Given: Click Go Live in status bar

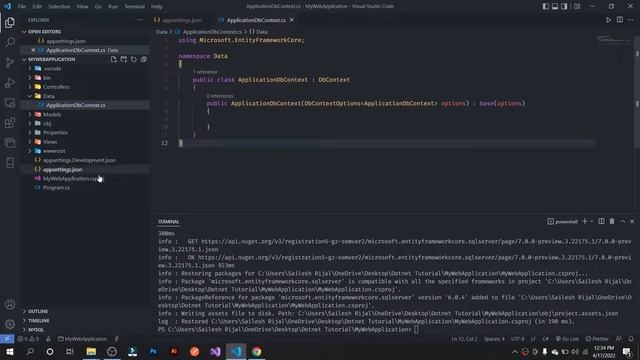Looking at the screenshot, I should 567,339.
